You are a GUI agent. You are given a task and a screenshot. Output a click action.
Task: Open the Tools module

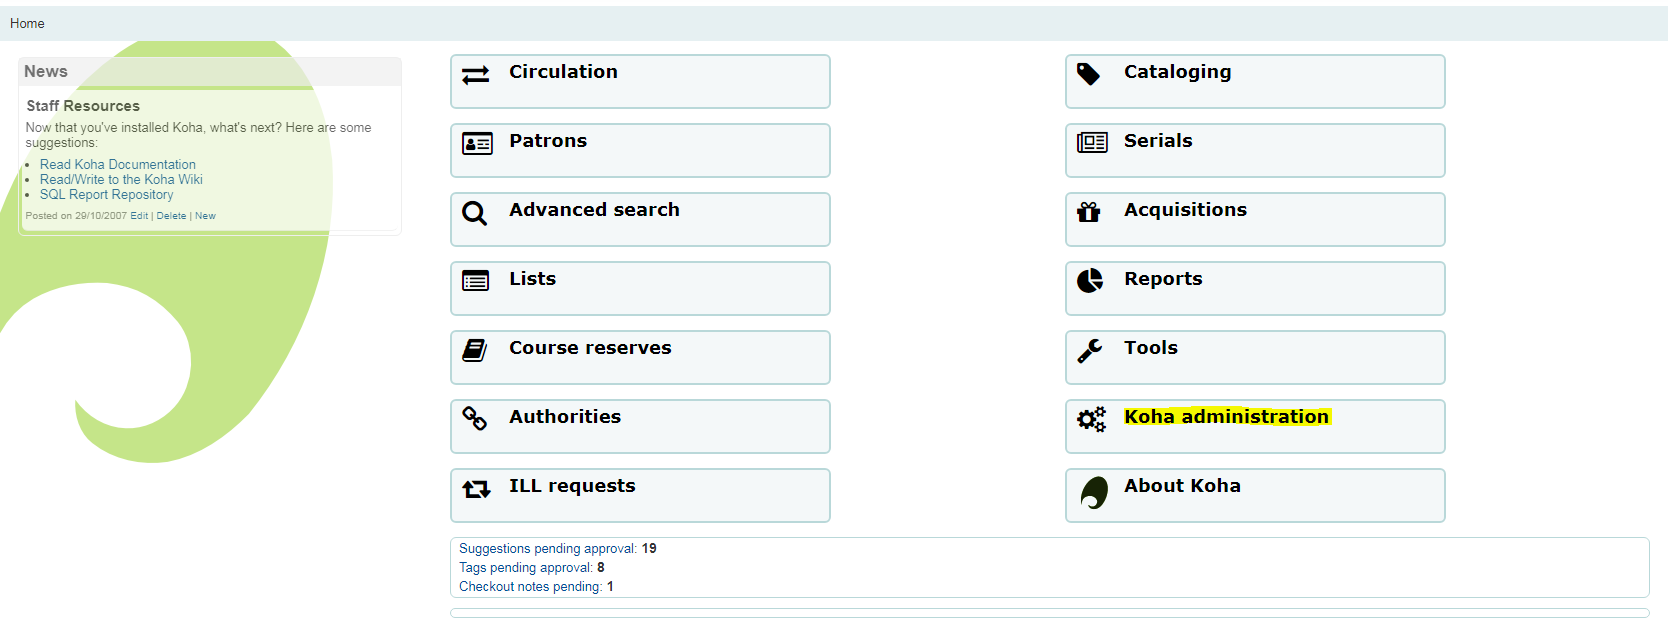pos(1255,357)
